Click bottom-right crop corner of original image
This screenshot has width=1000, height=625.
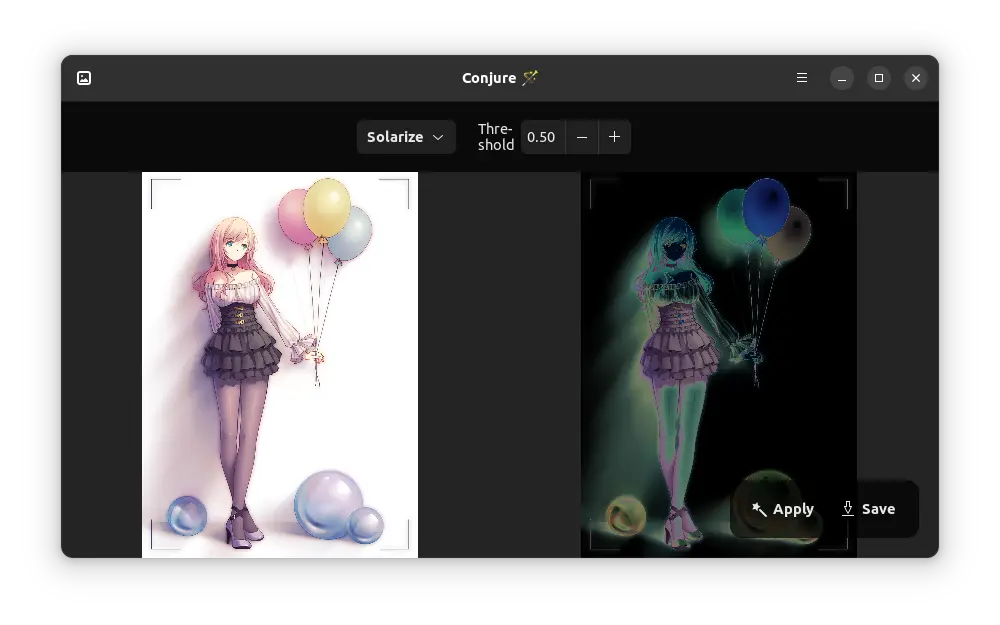click(x=407, y=547)
